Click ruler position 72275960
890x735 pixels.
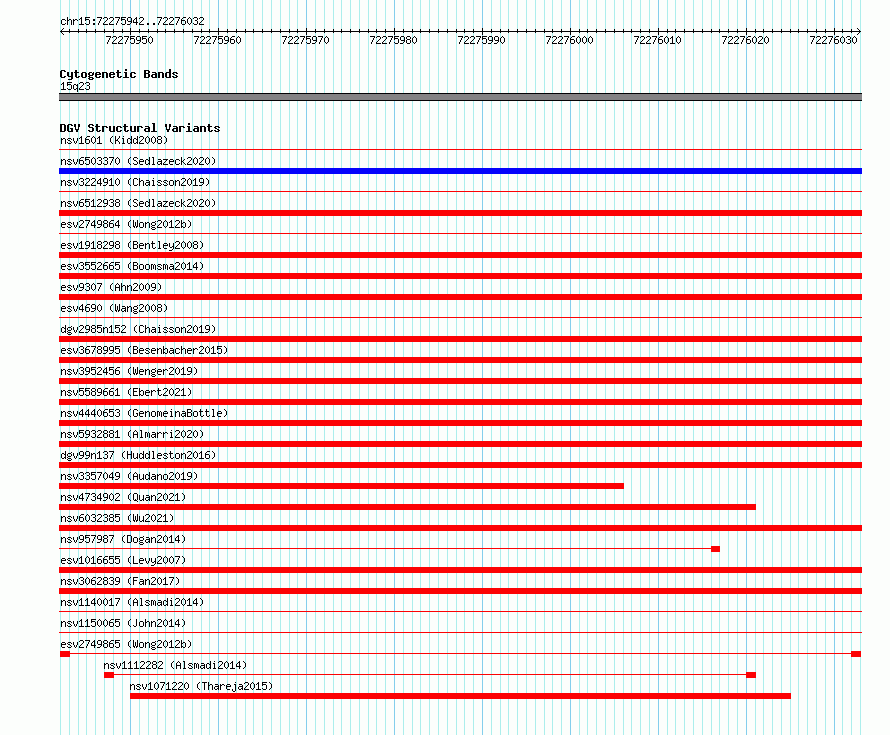(x=217, y=40)
